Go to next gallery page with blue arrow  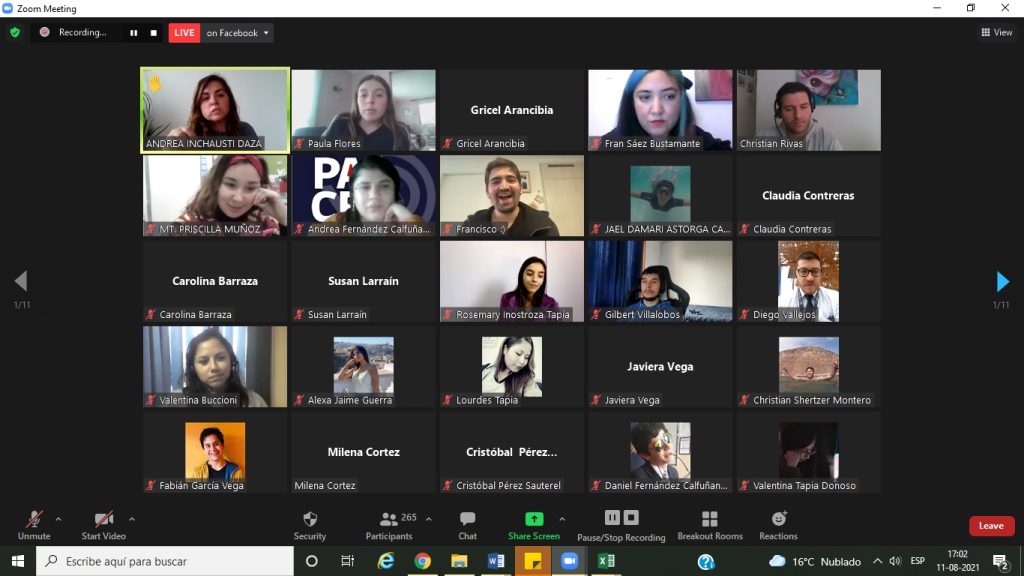(x=1002, y=281)
